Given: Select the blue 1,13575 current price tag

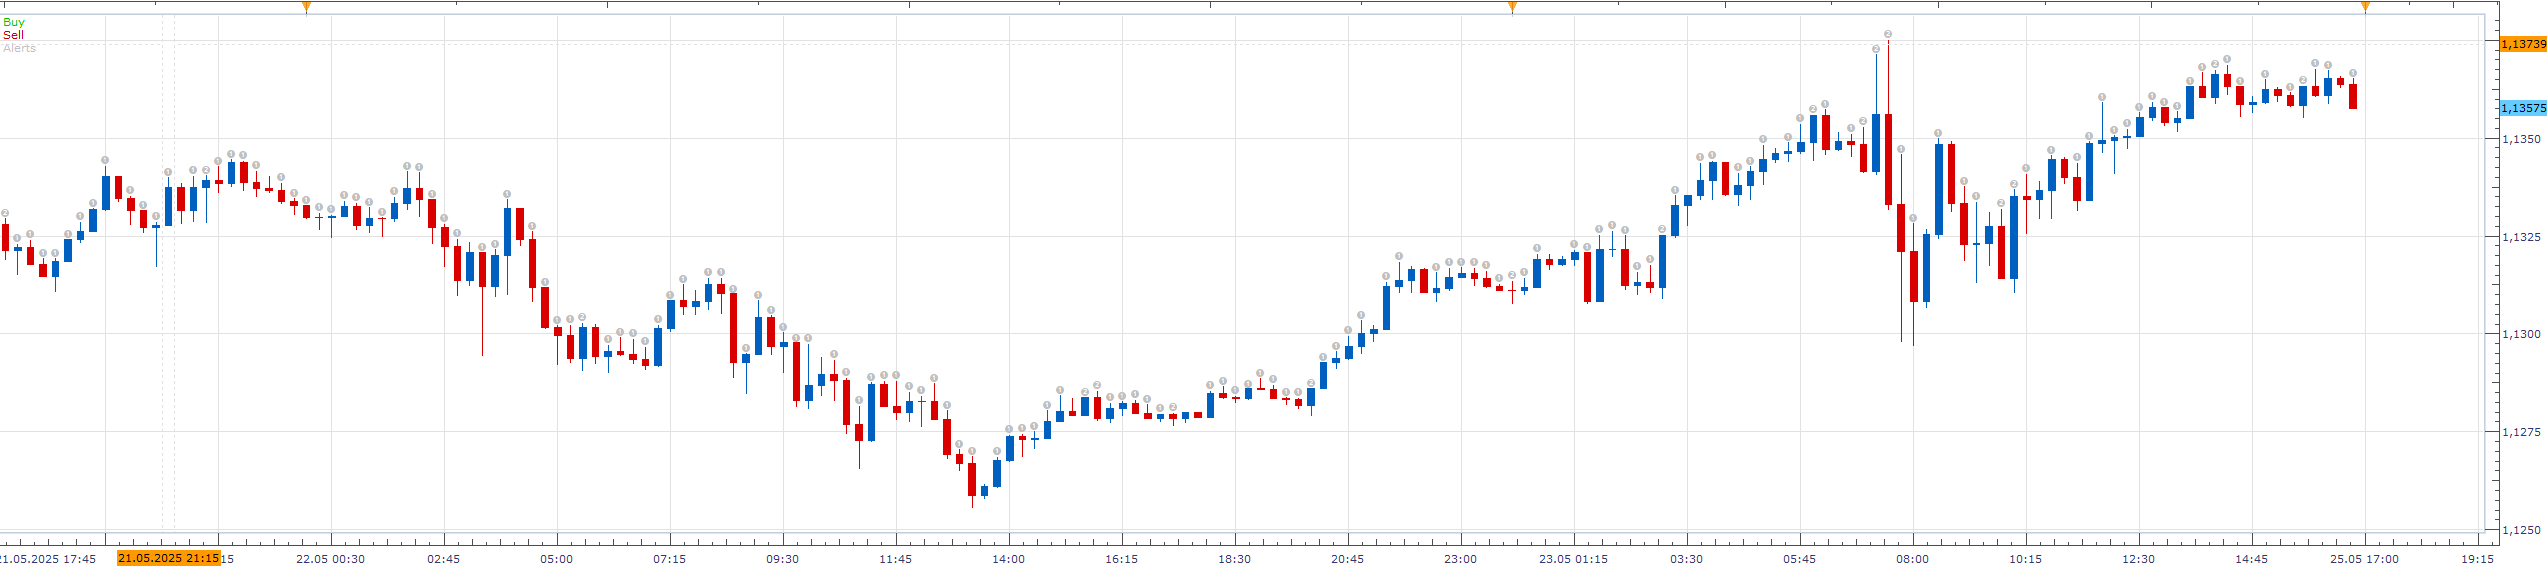Looking at the screenshot, I should point(2522,108).
